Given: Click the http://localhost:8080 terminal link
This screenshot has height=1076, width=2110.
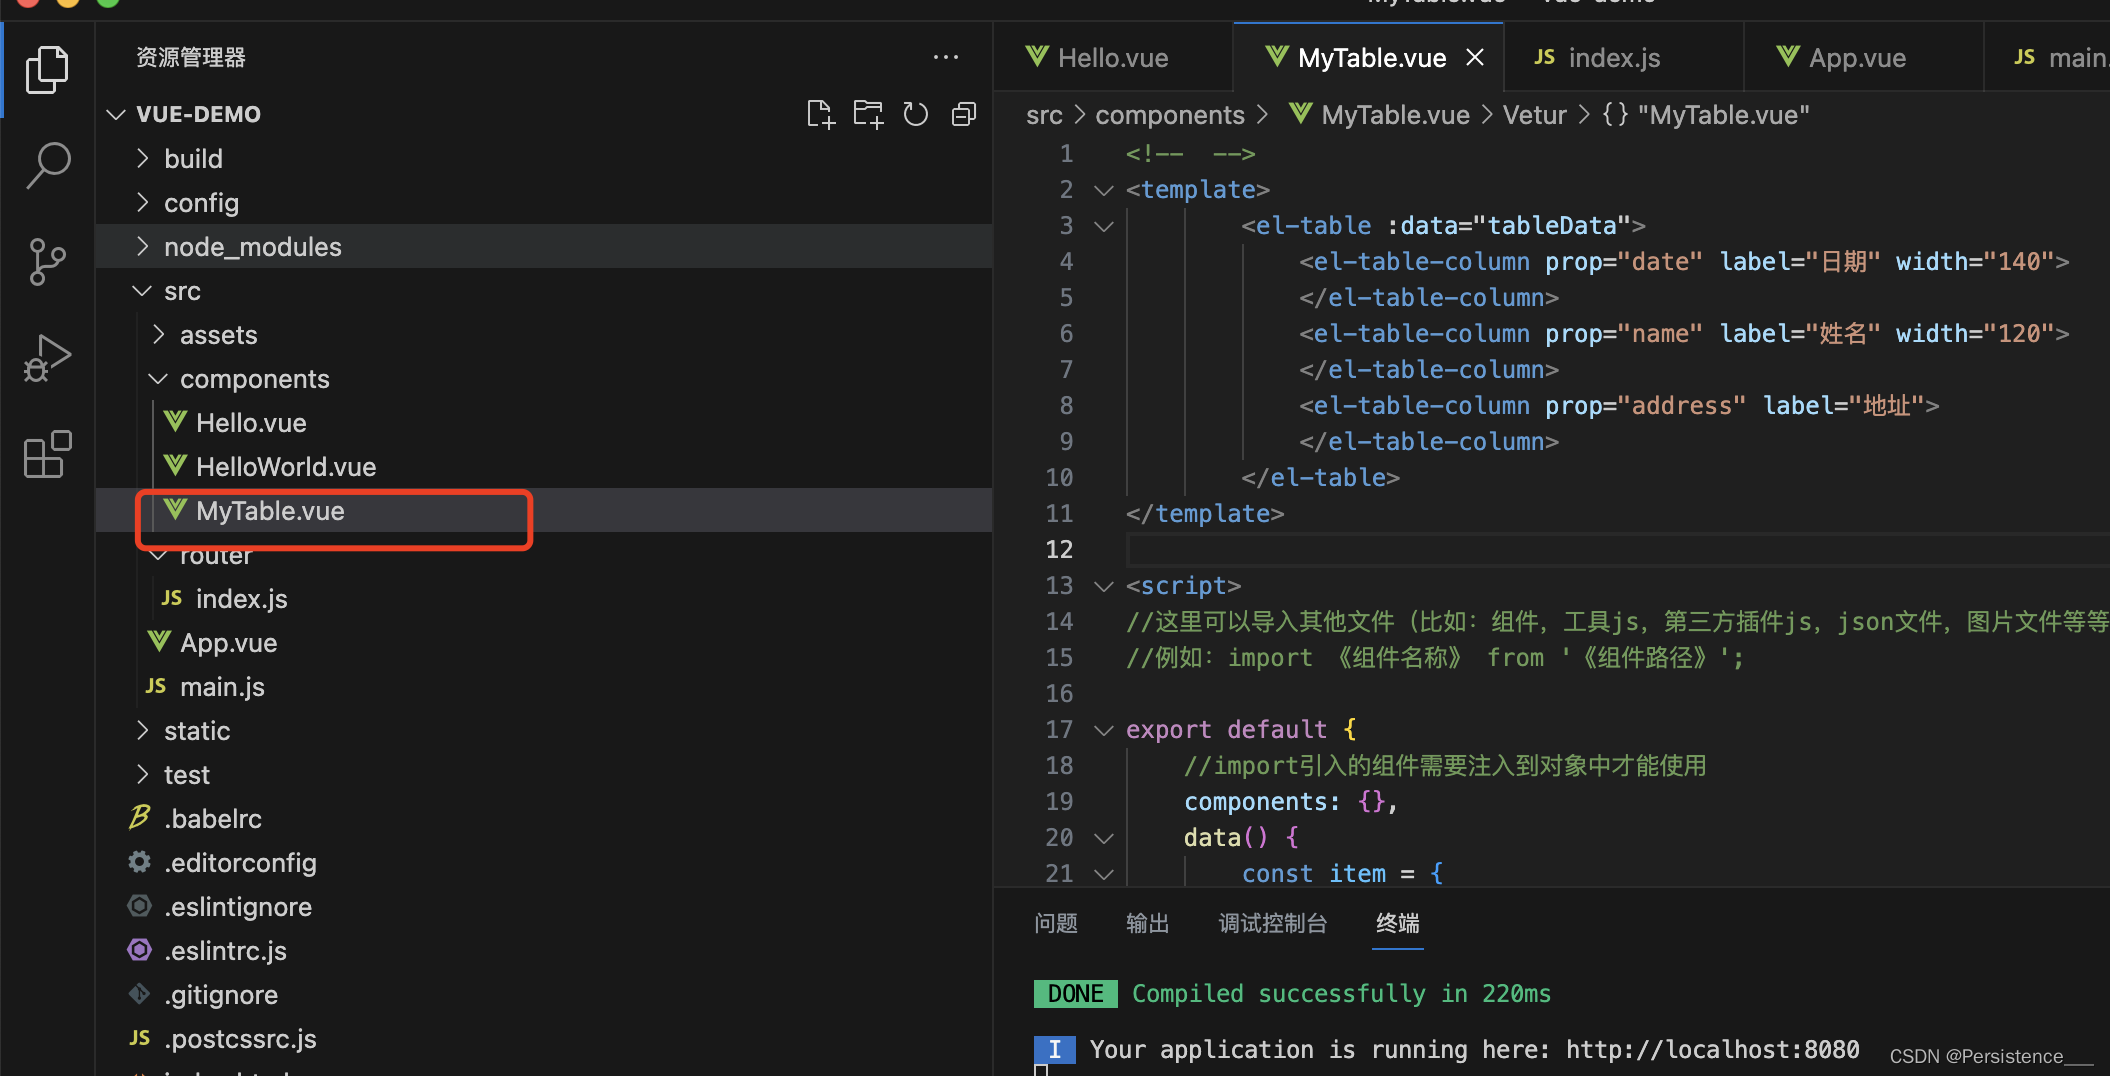Looking at the screenshot, I should 1712,1049.
